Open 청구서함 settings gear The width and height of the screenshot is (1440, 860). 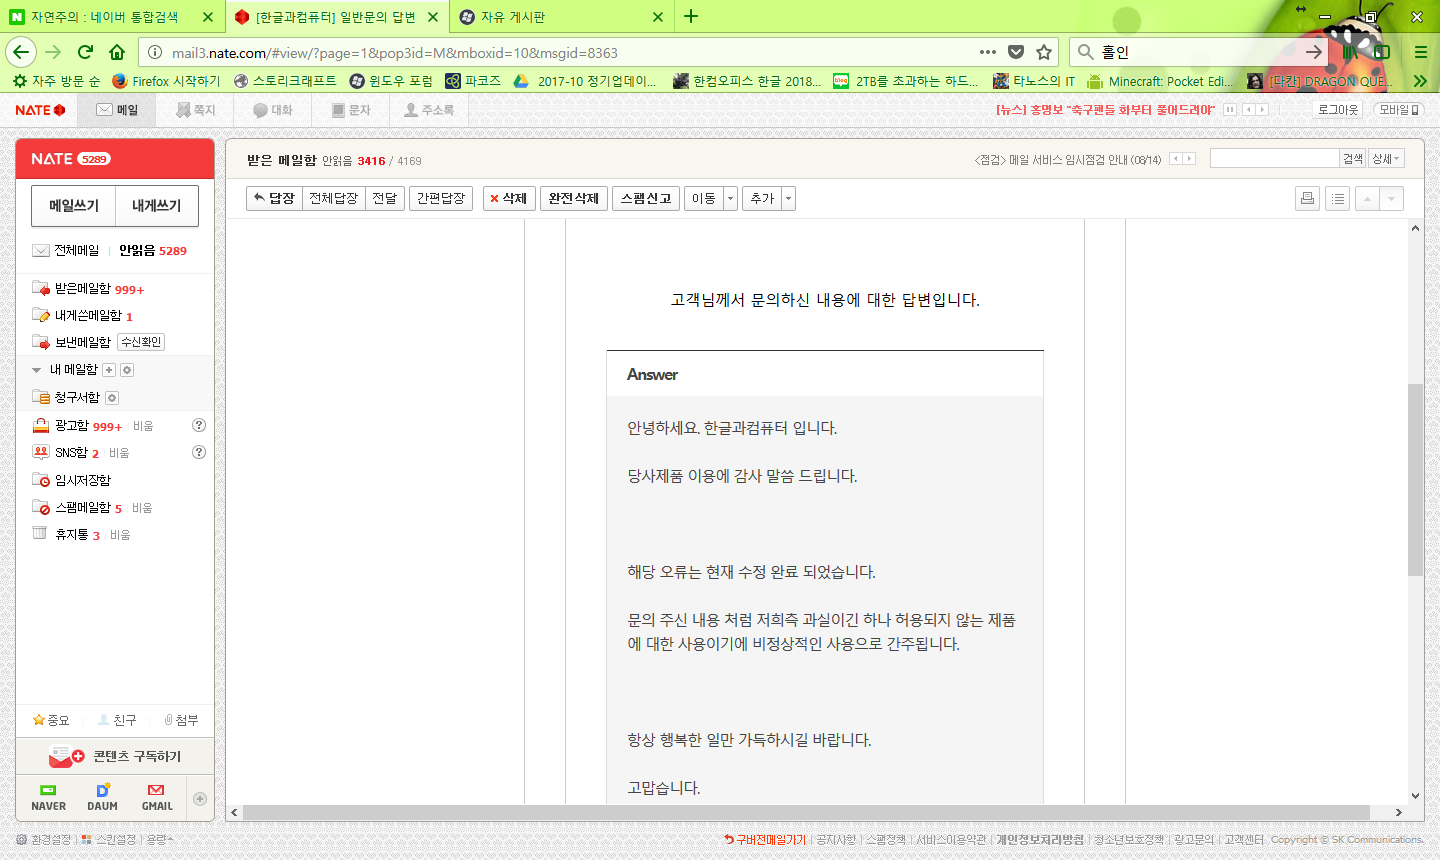(112, 398)
